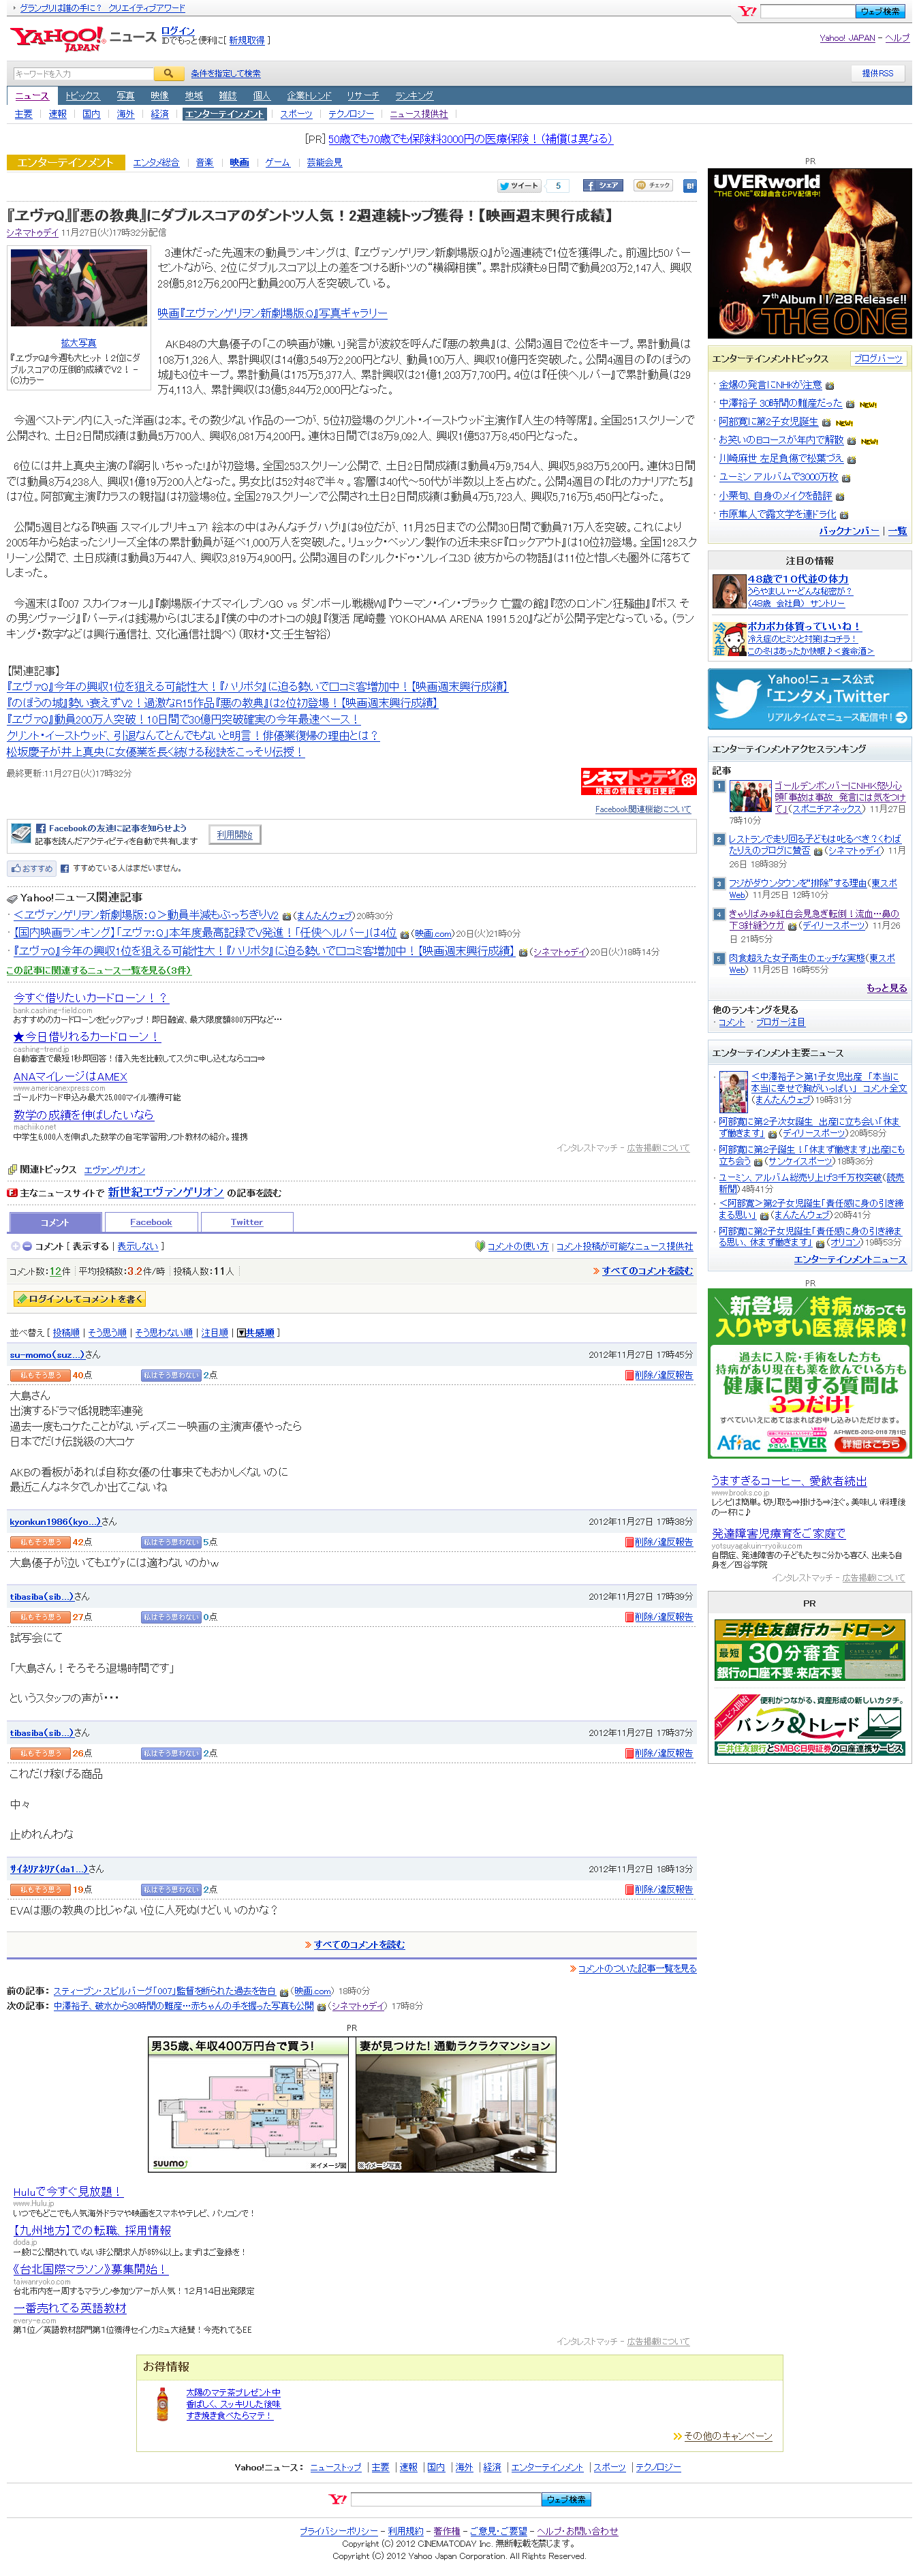This screenshot has width=919, height=2576.
Task: Open the ランキング top navigation tab
Action: (x=414, y=96)
